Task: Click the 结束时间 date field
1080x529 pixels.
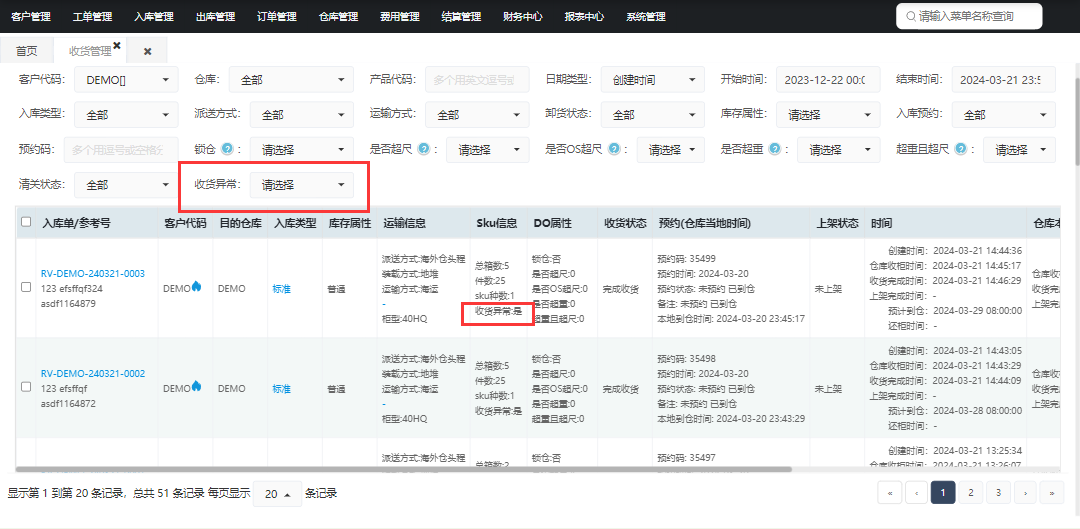Action: (x=1004, y=80)
